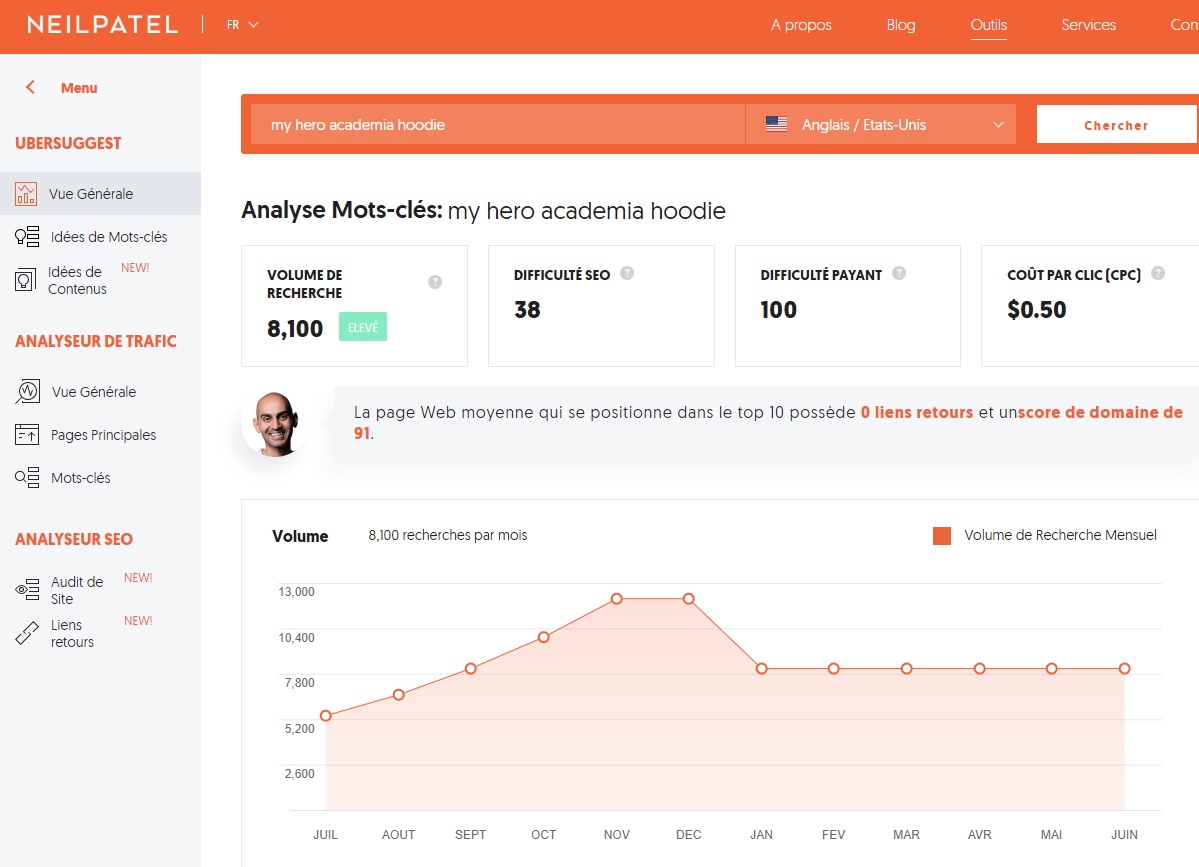
Task: Click the SEPT data point on chart
Action: point(470,668)
